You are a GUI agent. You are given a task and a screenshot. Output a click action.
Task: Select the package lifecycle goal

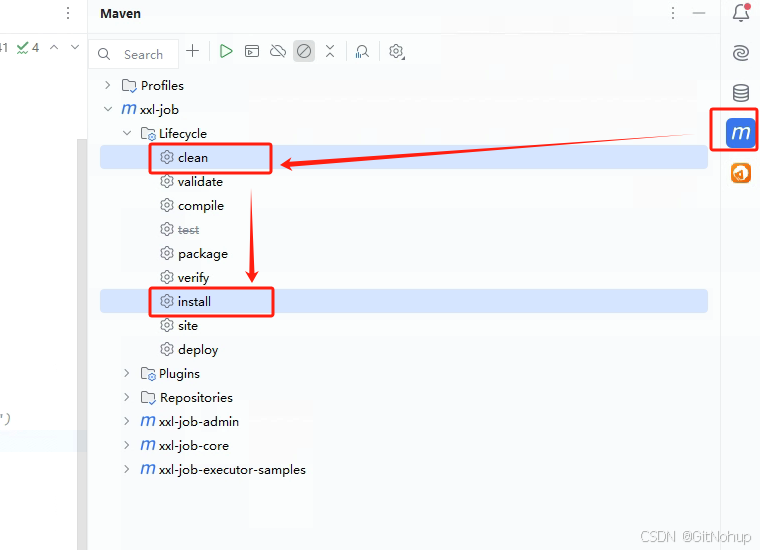(x=404, y=253)
